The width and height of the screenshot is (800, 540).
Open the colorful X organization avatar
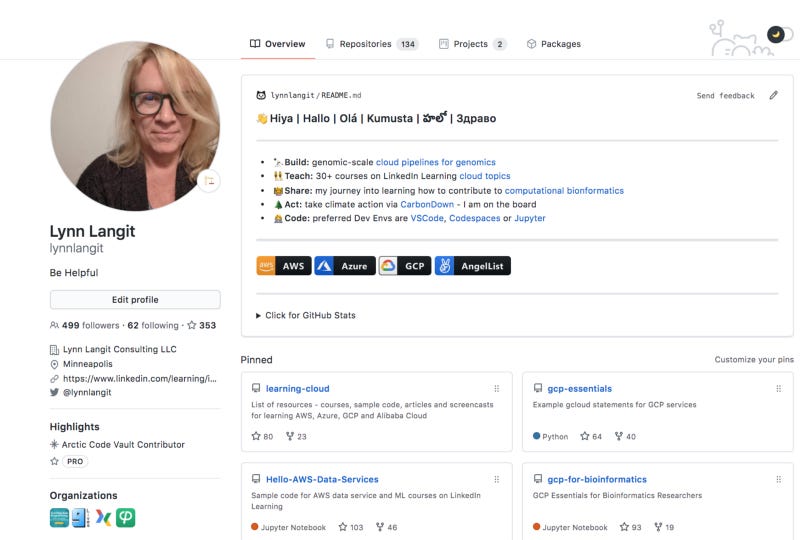[x=103, y=518]
